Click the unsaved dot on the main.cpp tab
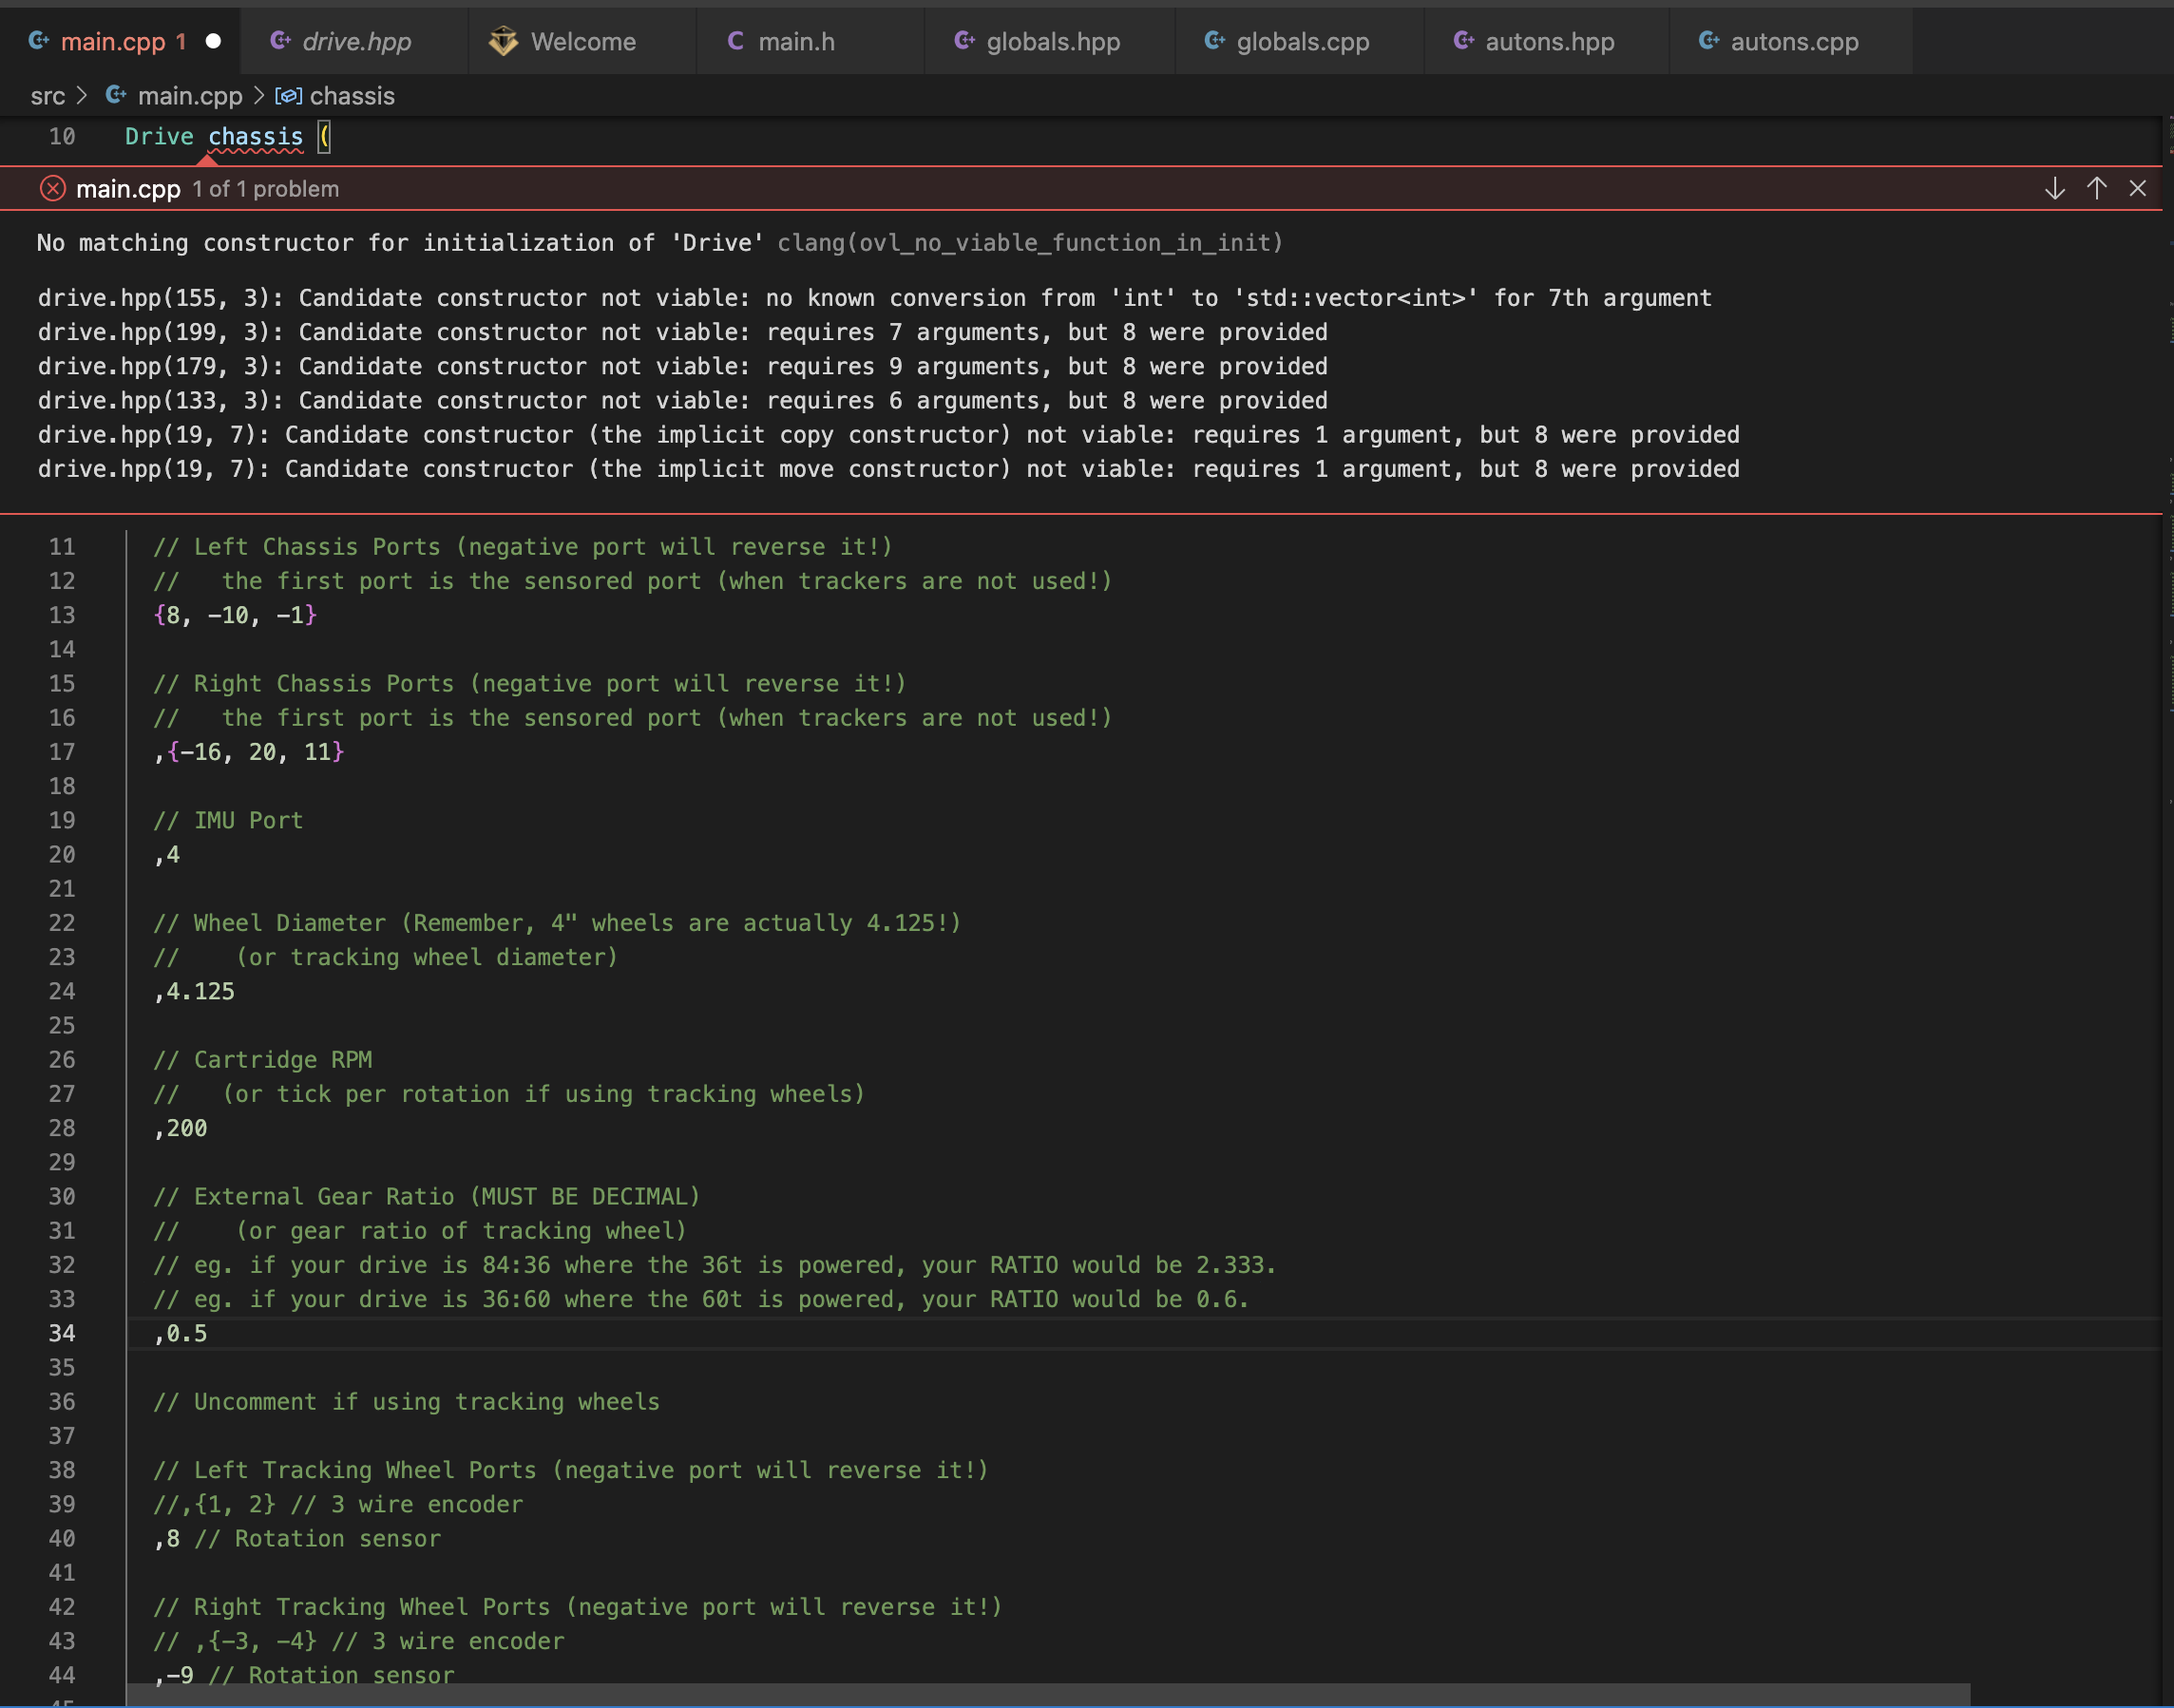2174x1708 pixels. (213, 41)
